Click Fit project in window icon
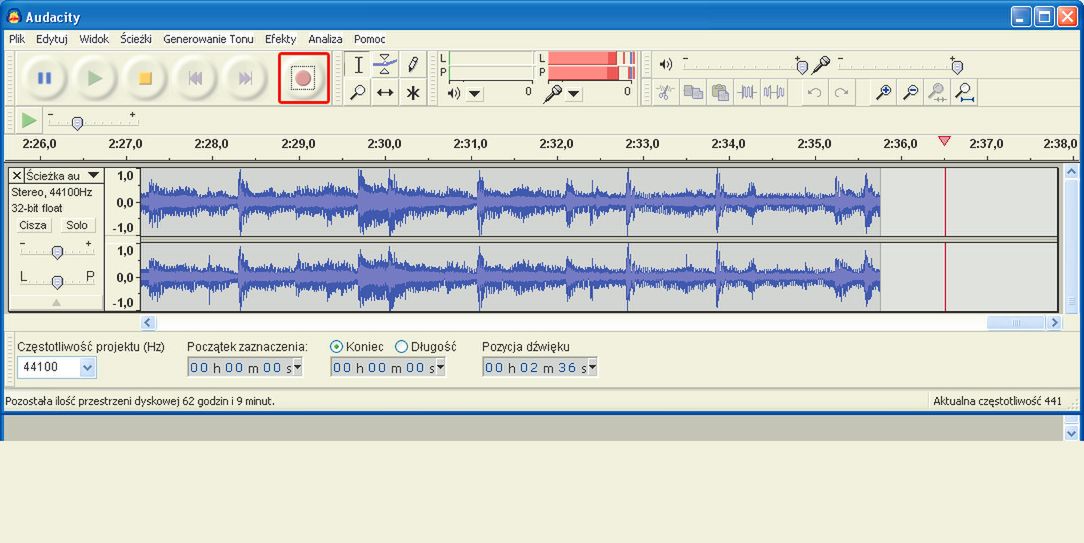 click(965, 92)
